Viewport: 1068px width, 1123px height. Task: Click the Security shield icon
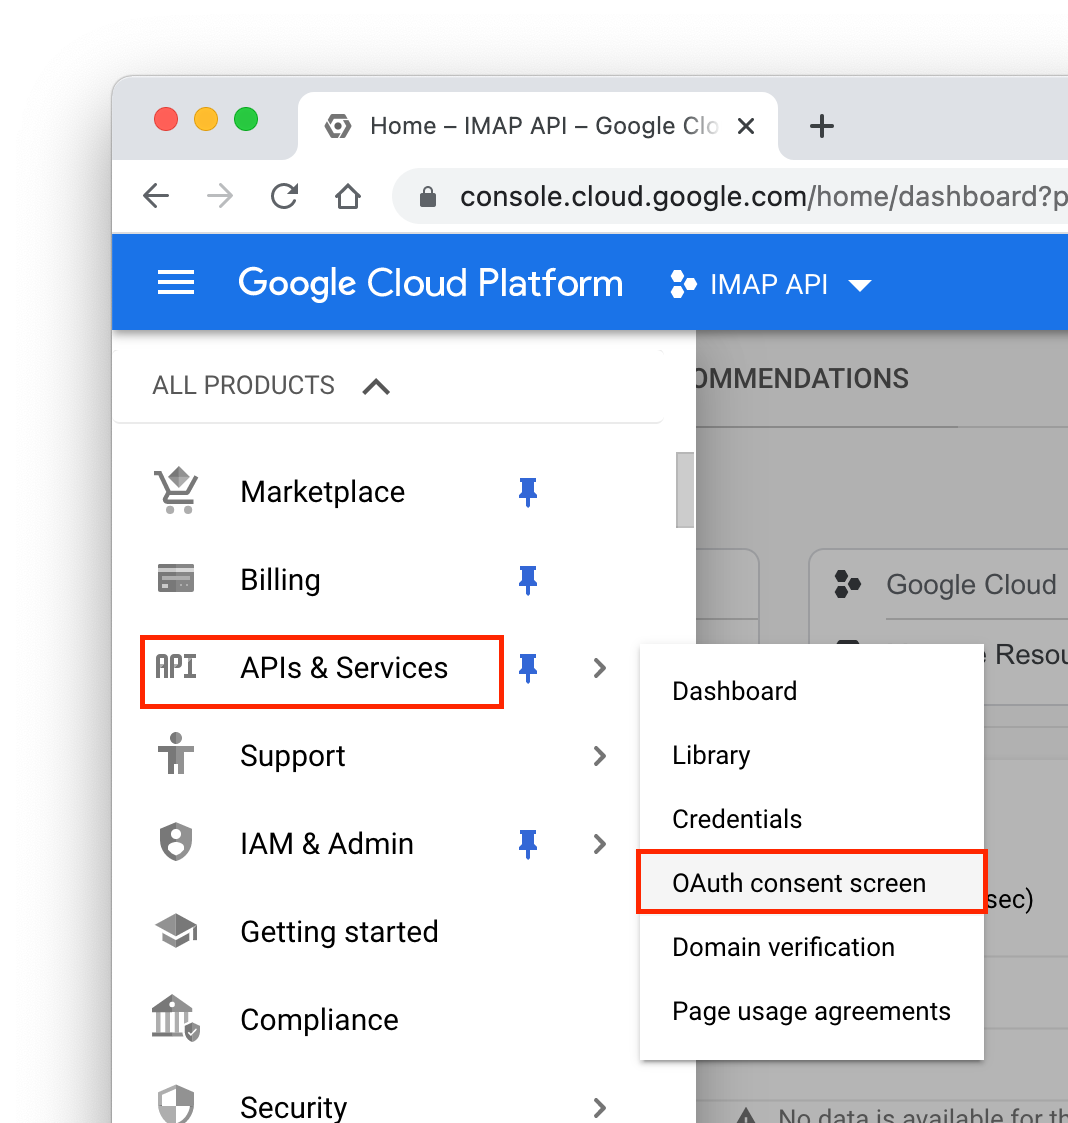176,1104
